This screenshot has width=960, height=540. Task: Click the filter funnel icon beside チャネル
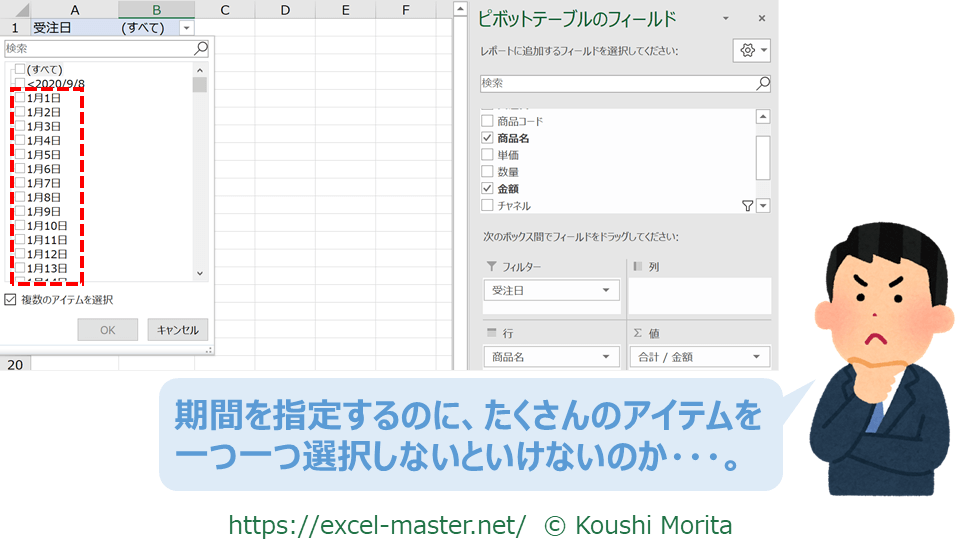coord(747,205)
